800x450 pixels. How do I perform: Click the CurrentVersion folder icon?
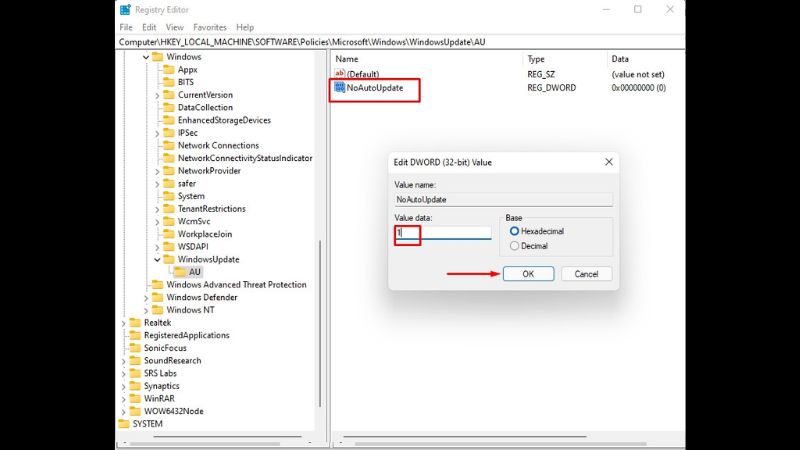click(169, 95)
